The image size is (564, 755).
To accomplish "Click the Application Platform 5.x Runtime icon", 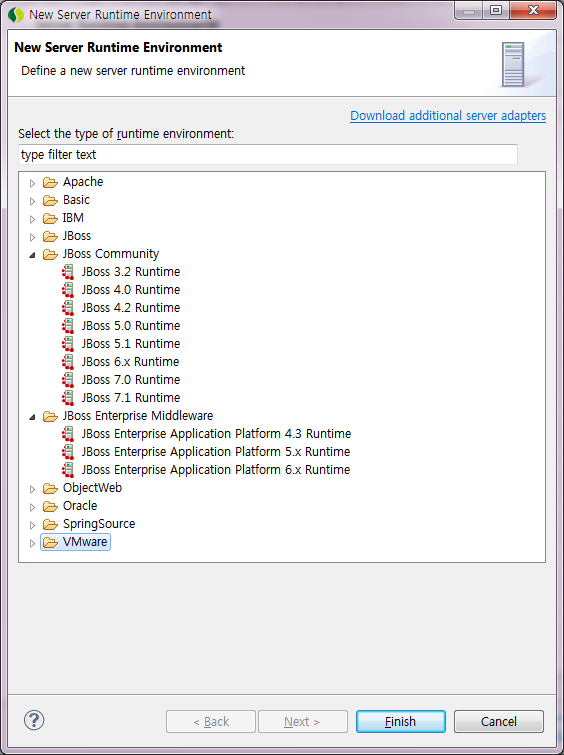I will 68,452.
